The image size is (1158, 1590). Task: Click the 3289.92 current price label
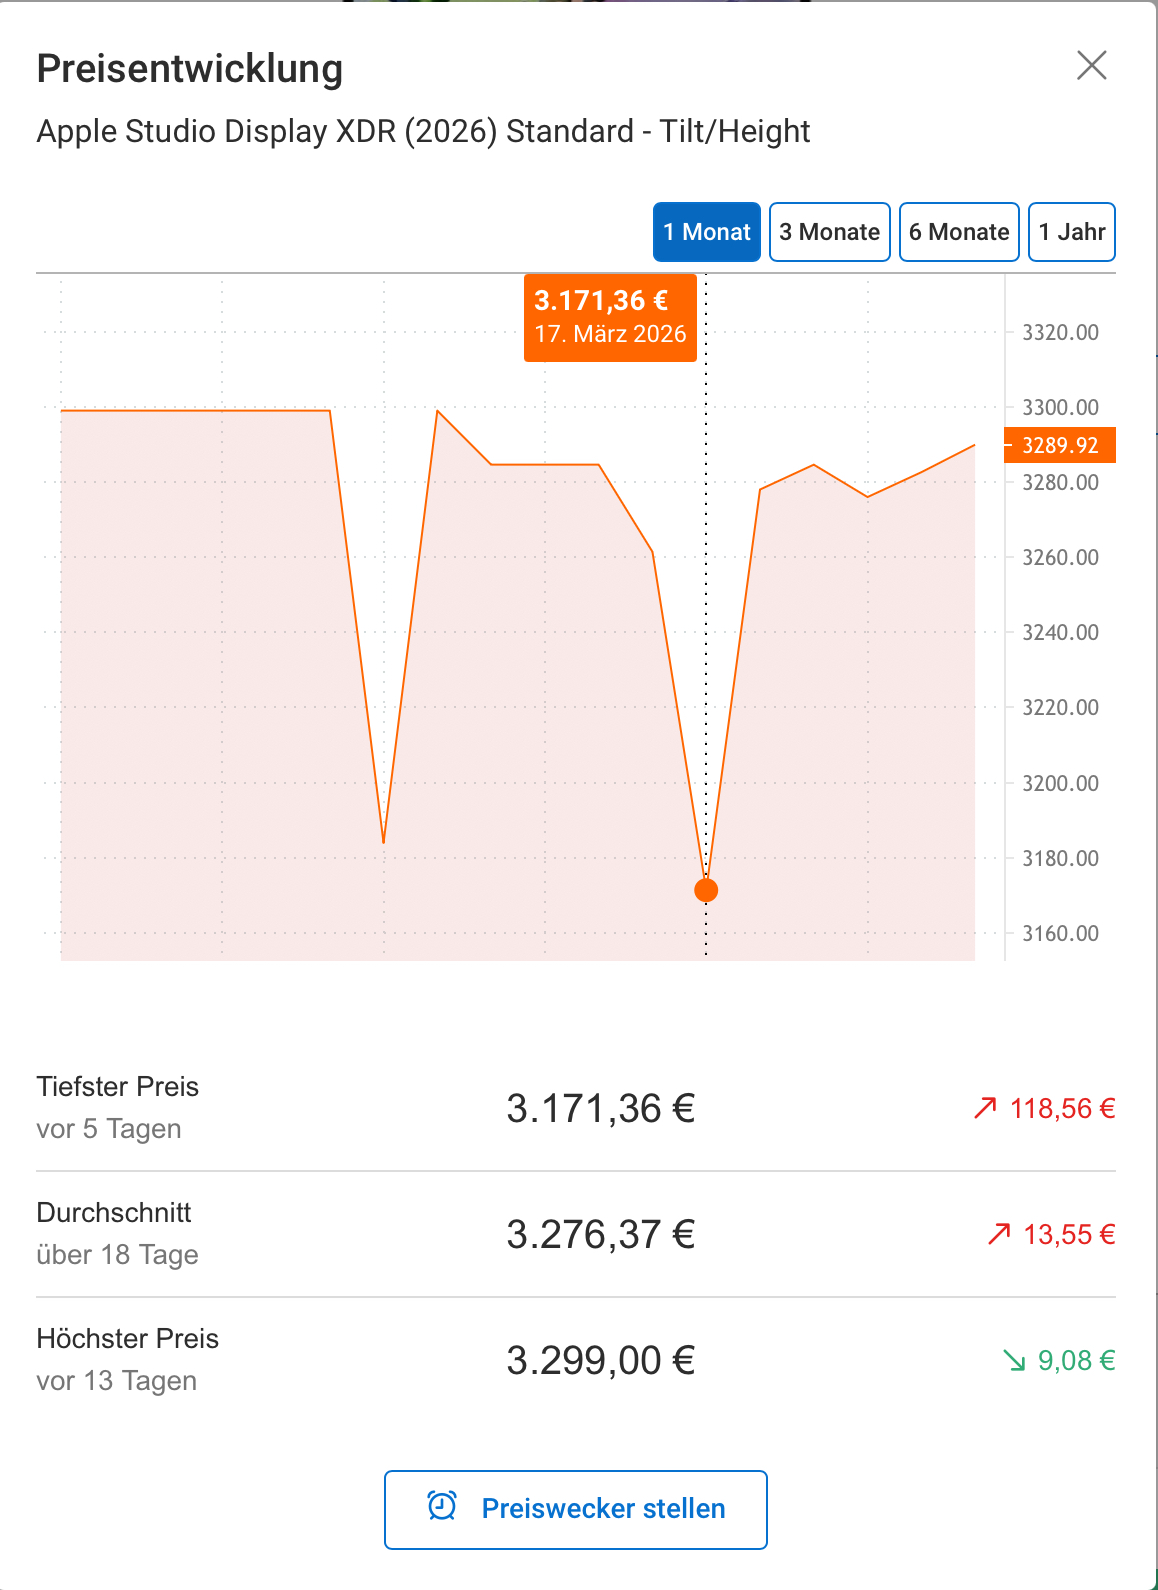[1060, 446]
